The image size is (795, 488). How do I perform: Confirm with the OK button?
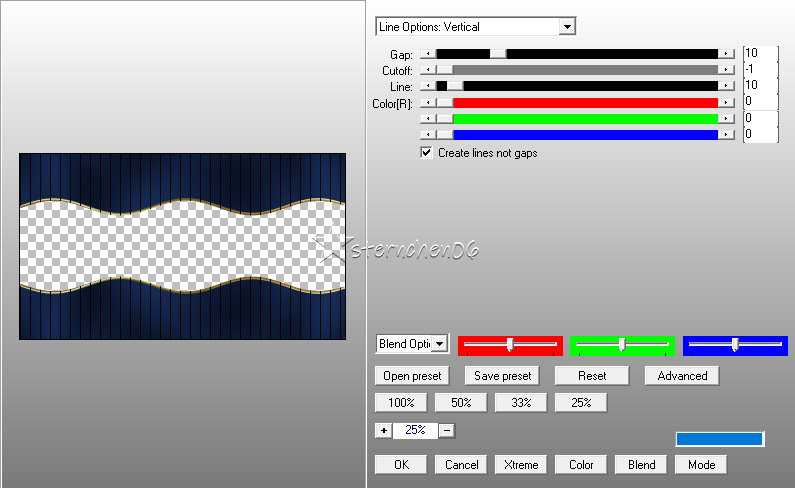point(401,464)
